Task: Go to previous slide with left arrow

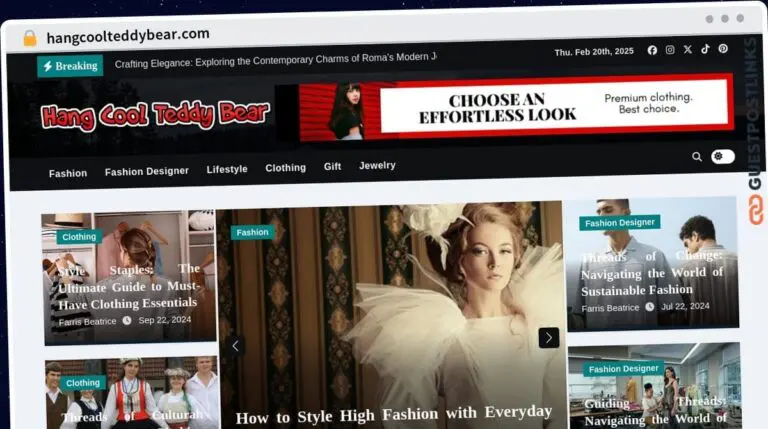Action: (x=236, y=346)
